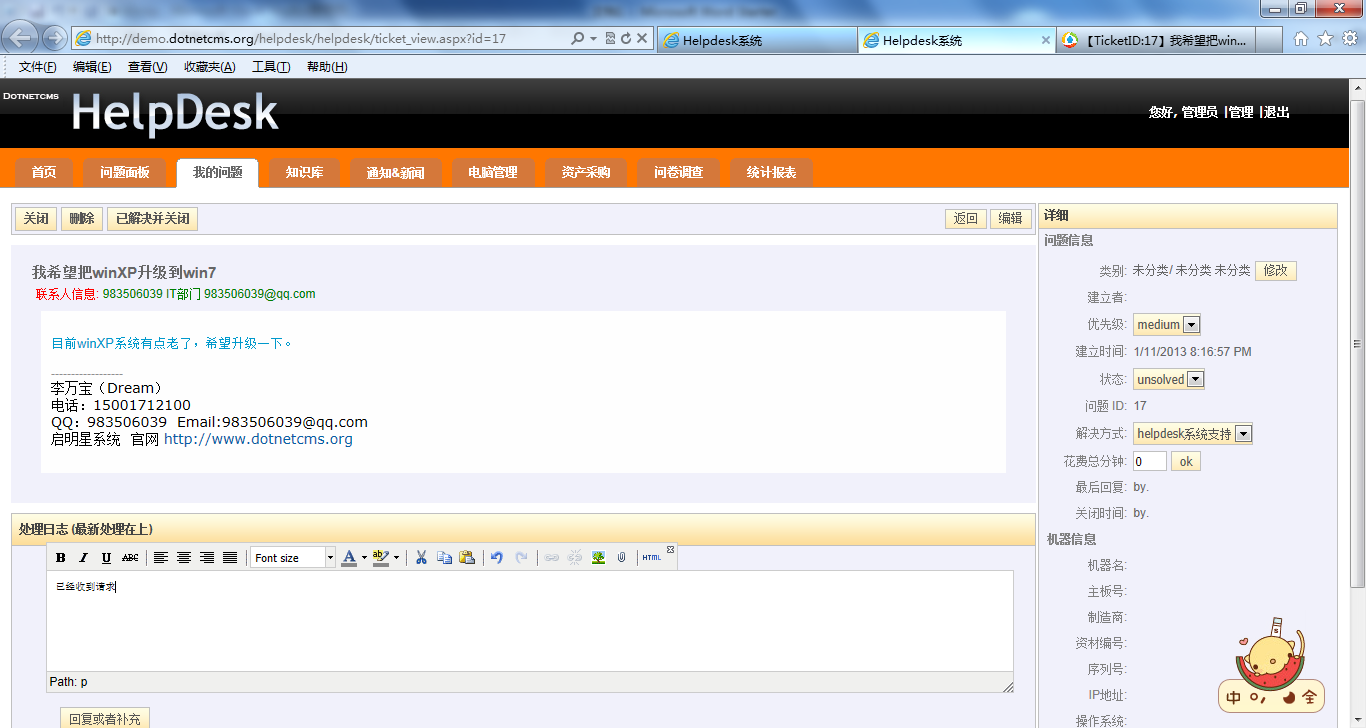Open the 工具(T) menu
The height and width of the screenshot is (728, 1366).
click(271, 67)
